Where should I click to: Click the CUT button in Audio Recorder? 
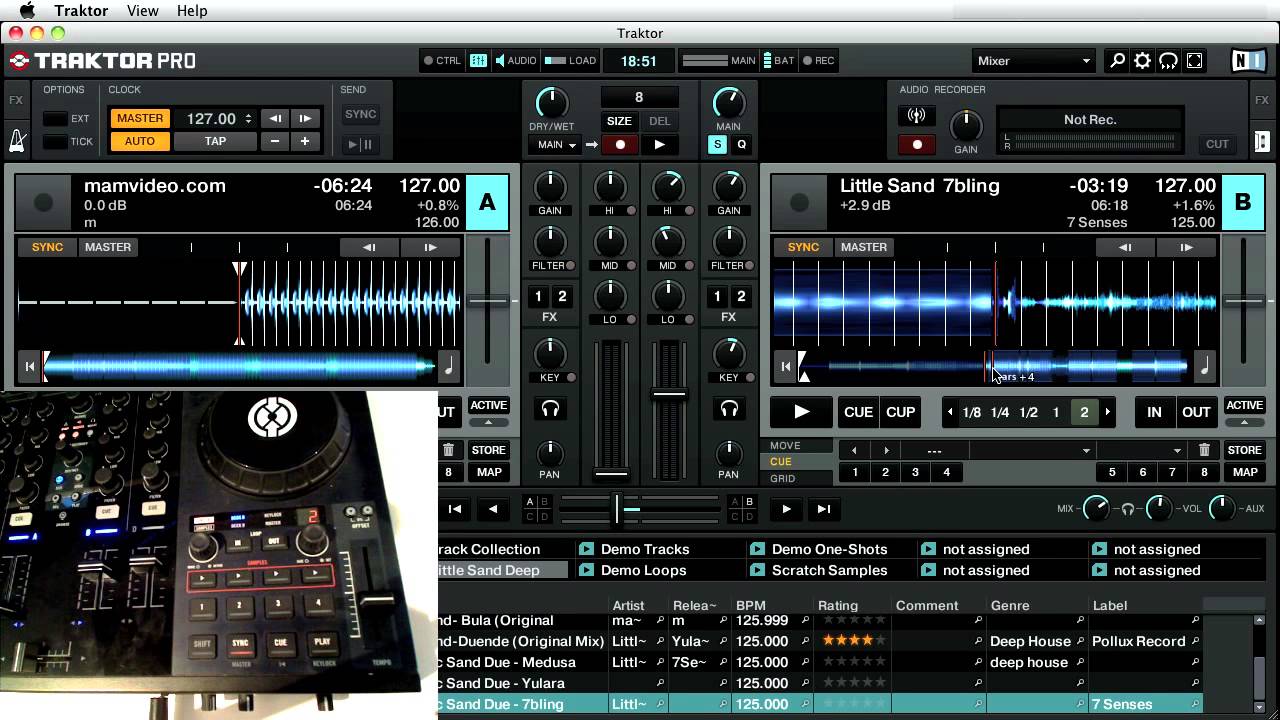tap(1217, 144)
